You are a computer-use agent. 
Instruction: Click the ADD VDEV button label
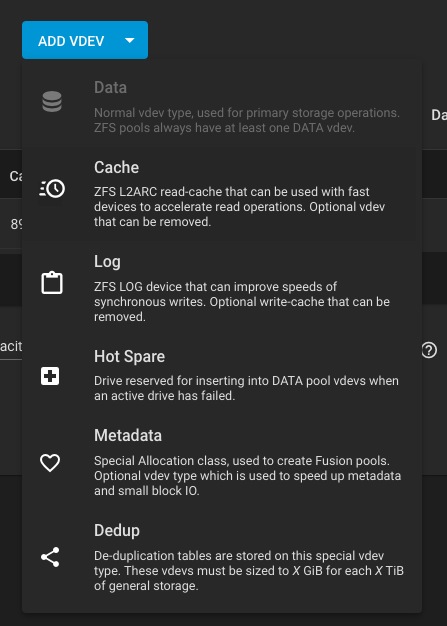point(71,41)
